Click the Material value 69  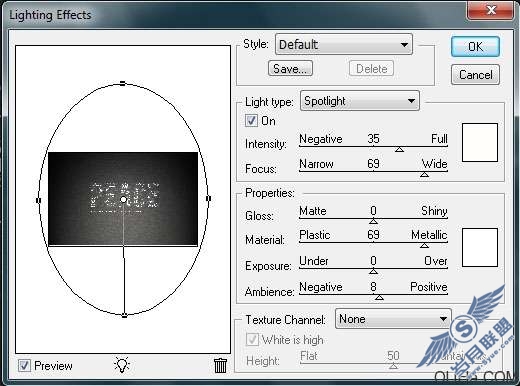coord(373,235)
